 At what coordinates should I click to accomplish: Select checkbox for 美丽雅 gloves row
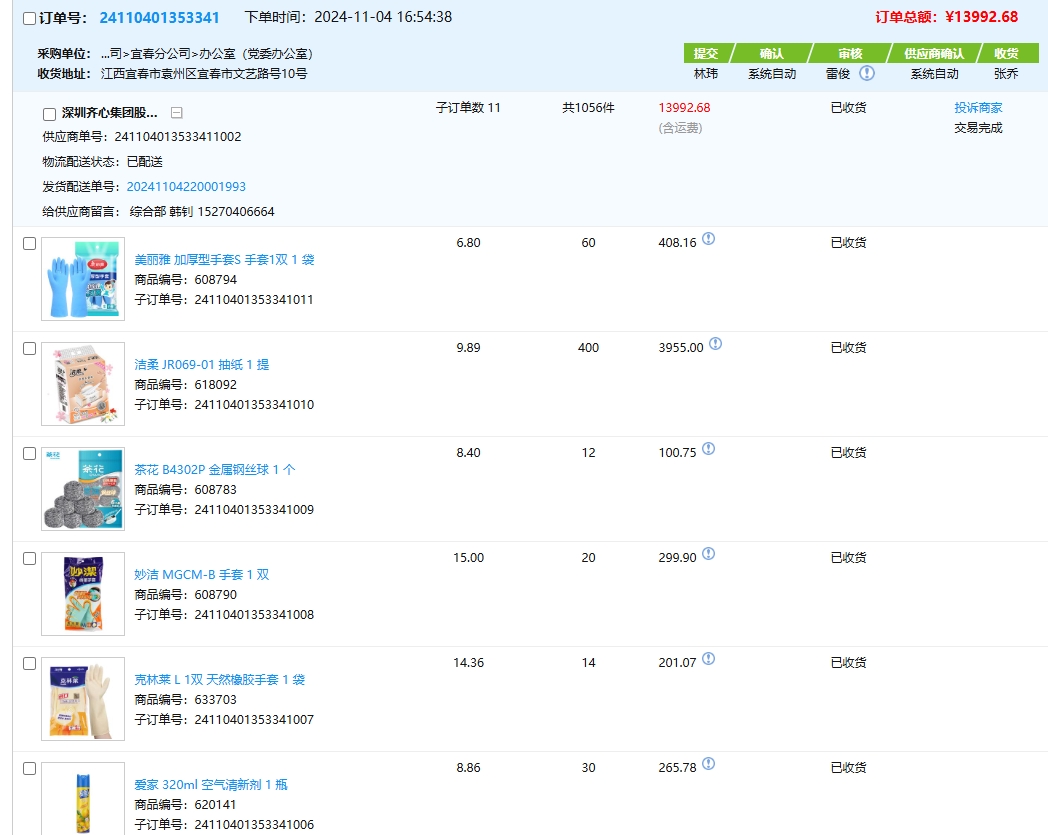[x=29, y=243]
